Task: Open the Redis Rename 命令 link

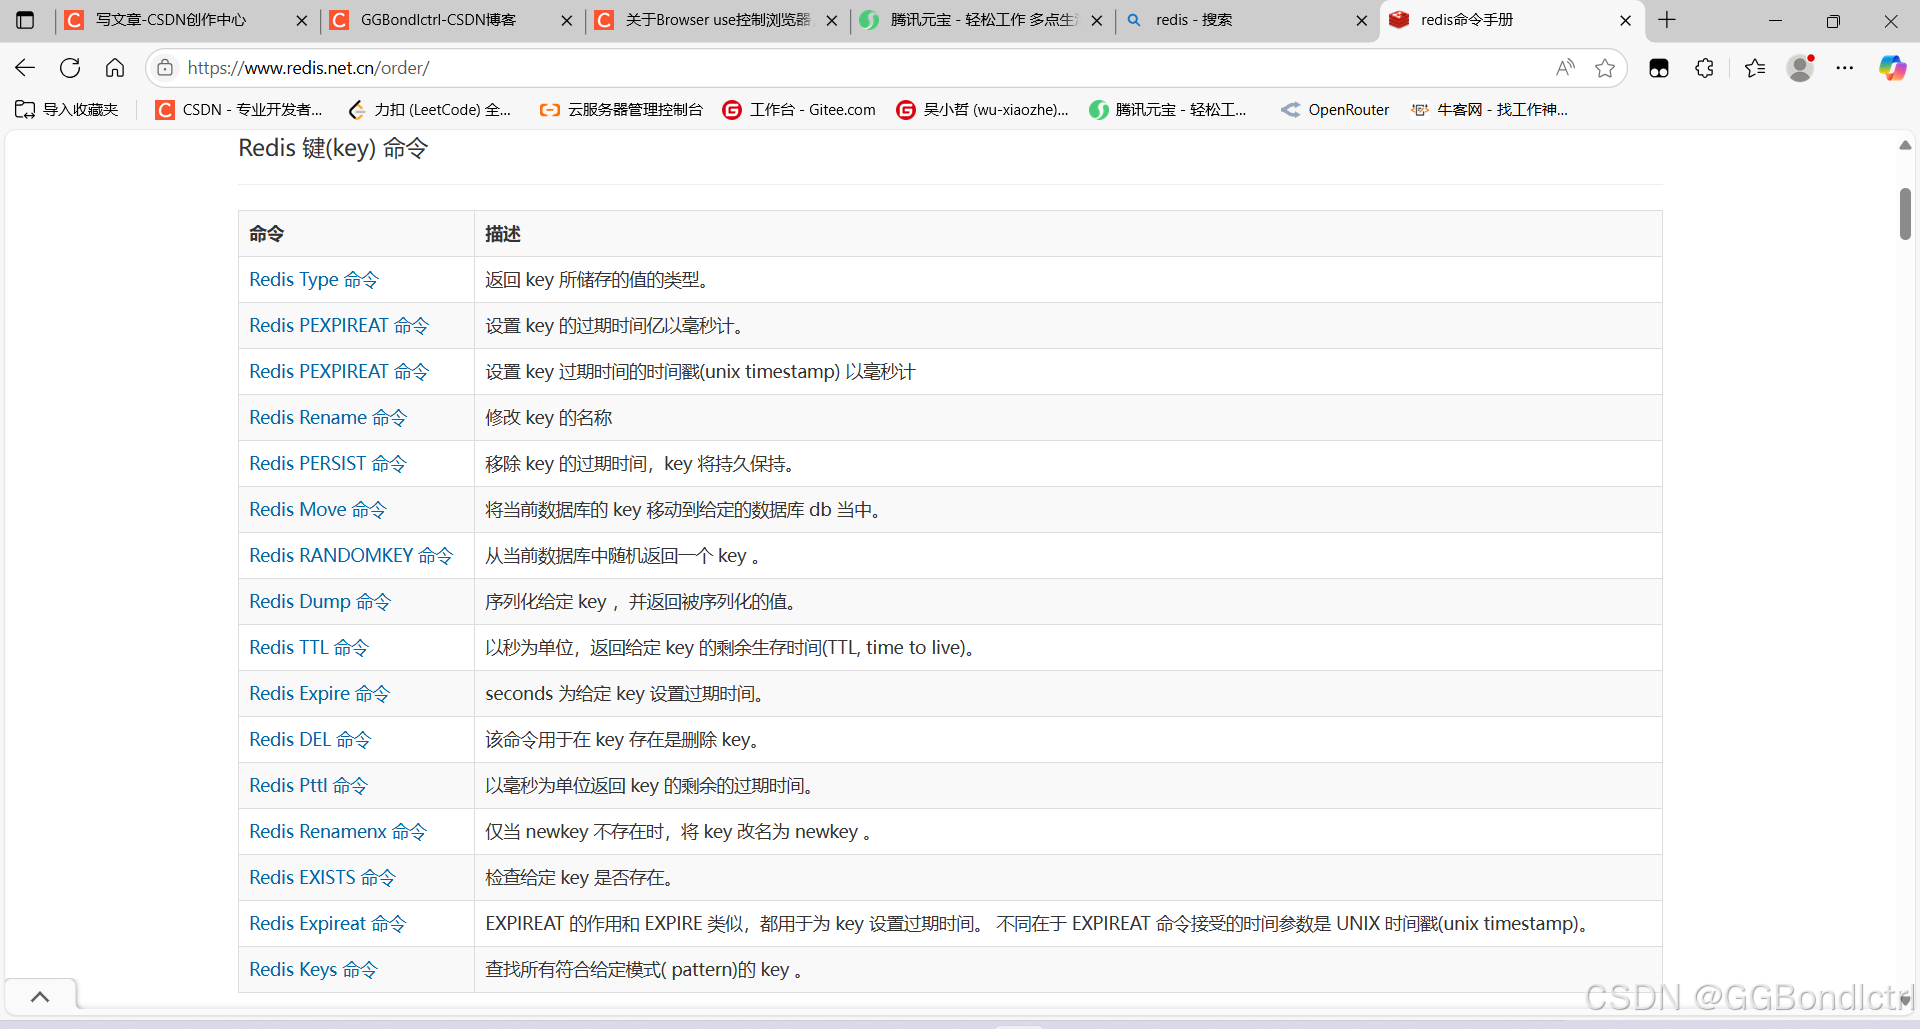Action: (x=328, y=418)
